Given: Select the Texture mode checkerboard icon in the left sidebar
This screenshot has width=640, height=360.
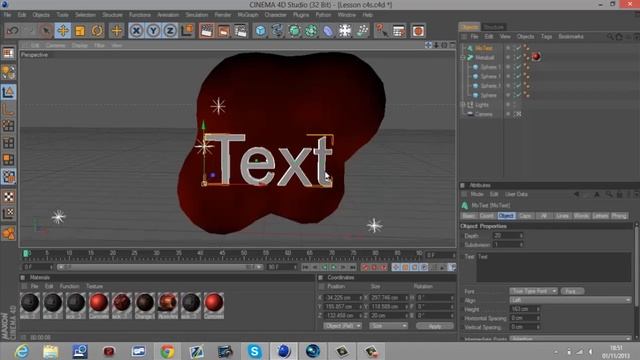Looking at the screenshot, I should pos(9,196).
